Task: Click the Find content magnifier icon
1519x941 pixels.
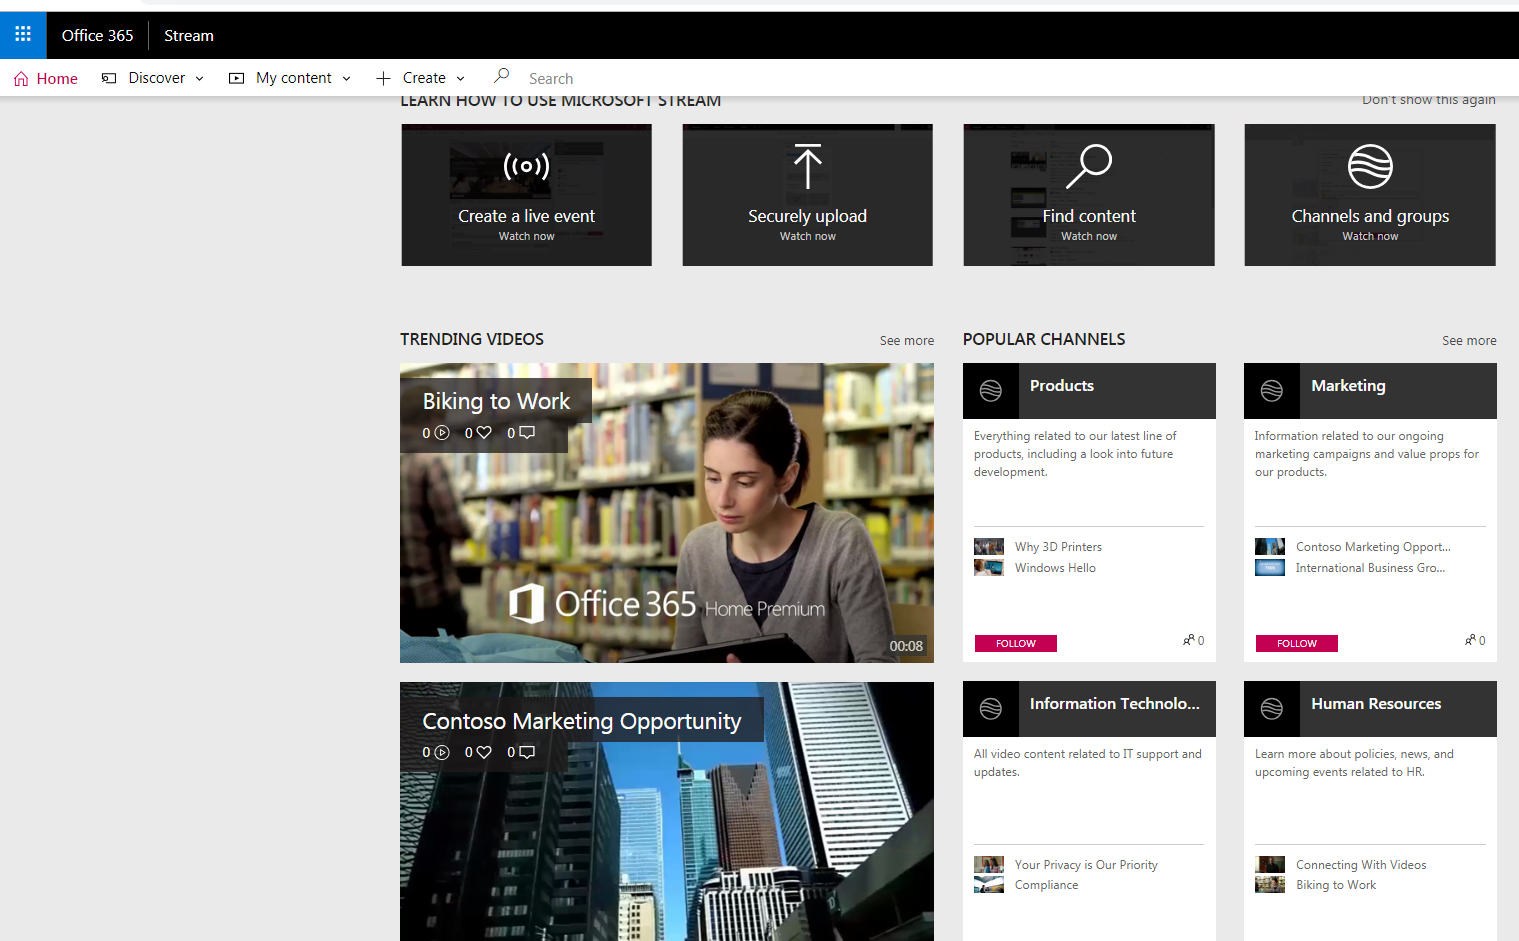Action: [1088, 166]
